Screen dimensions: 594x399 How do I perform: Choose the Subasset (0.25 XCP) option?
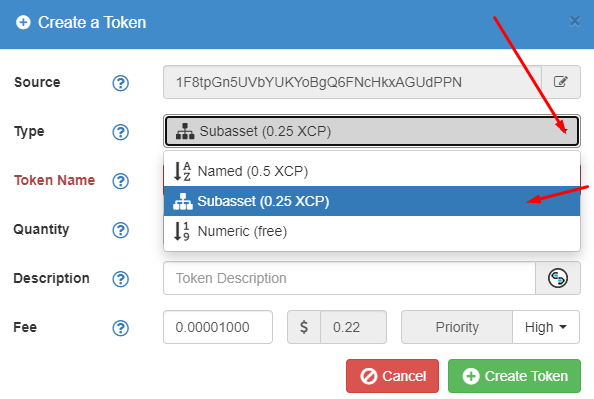[x=372, y=201]
